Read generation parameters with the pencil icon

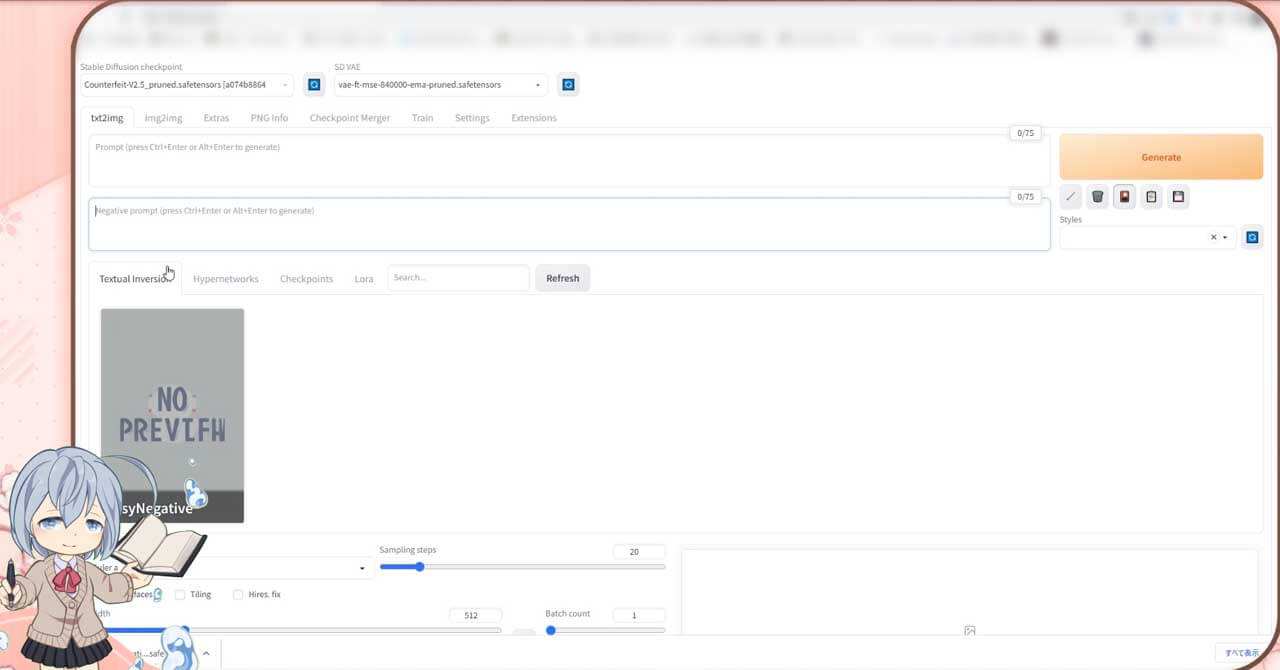(x=1070, y=196)
